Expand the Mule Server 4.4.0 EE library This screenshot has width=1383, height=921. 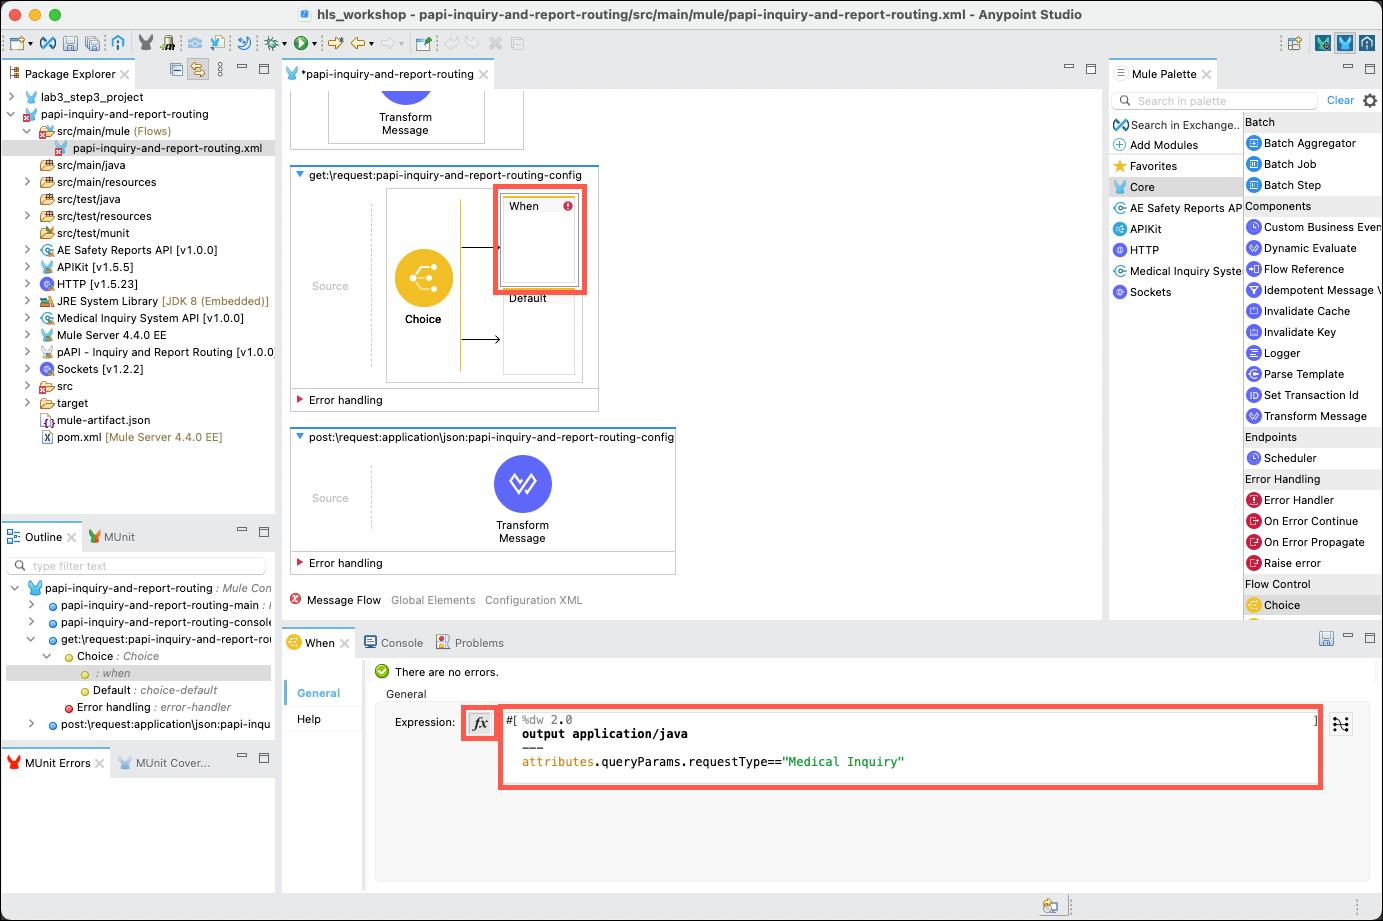click(27, 335)
